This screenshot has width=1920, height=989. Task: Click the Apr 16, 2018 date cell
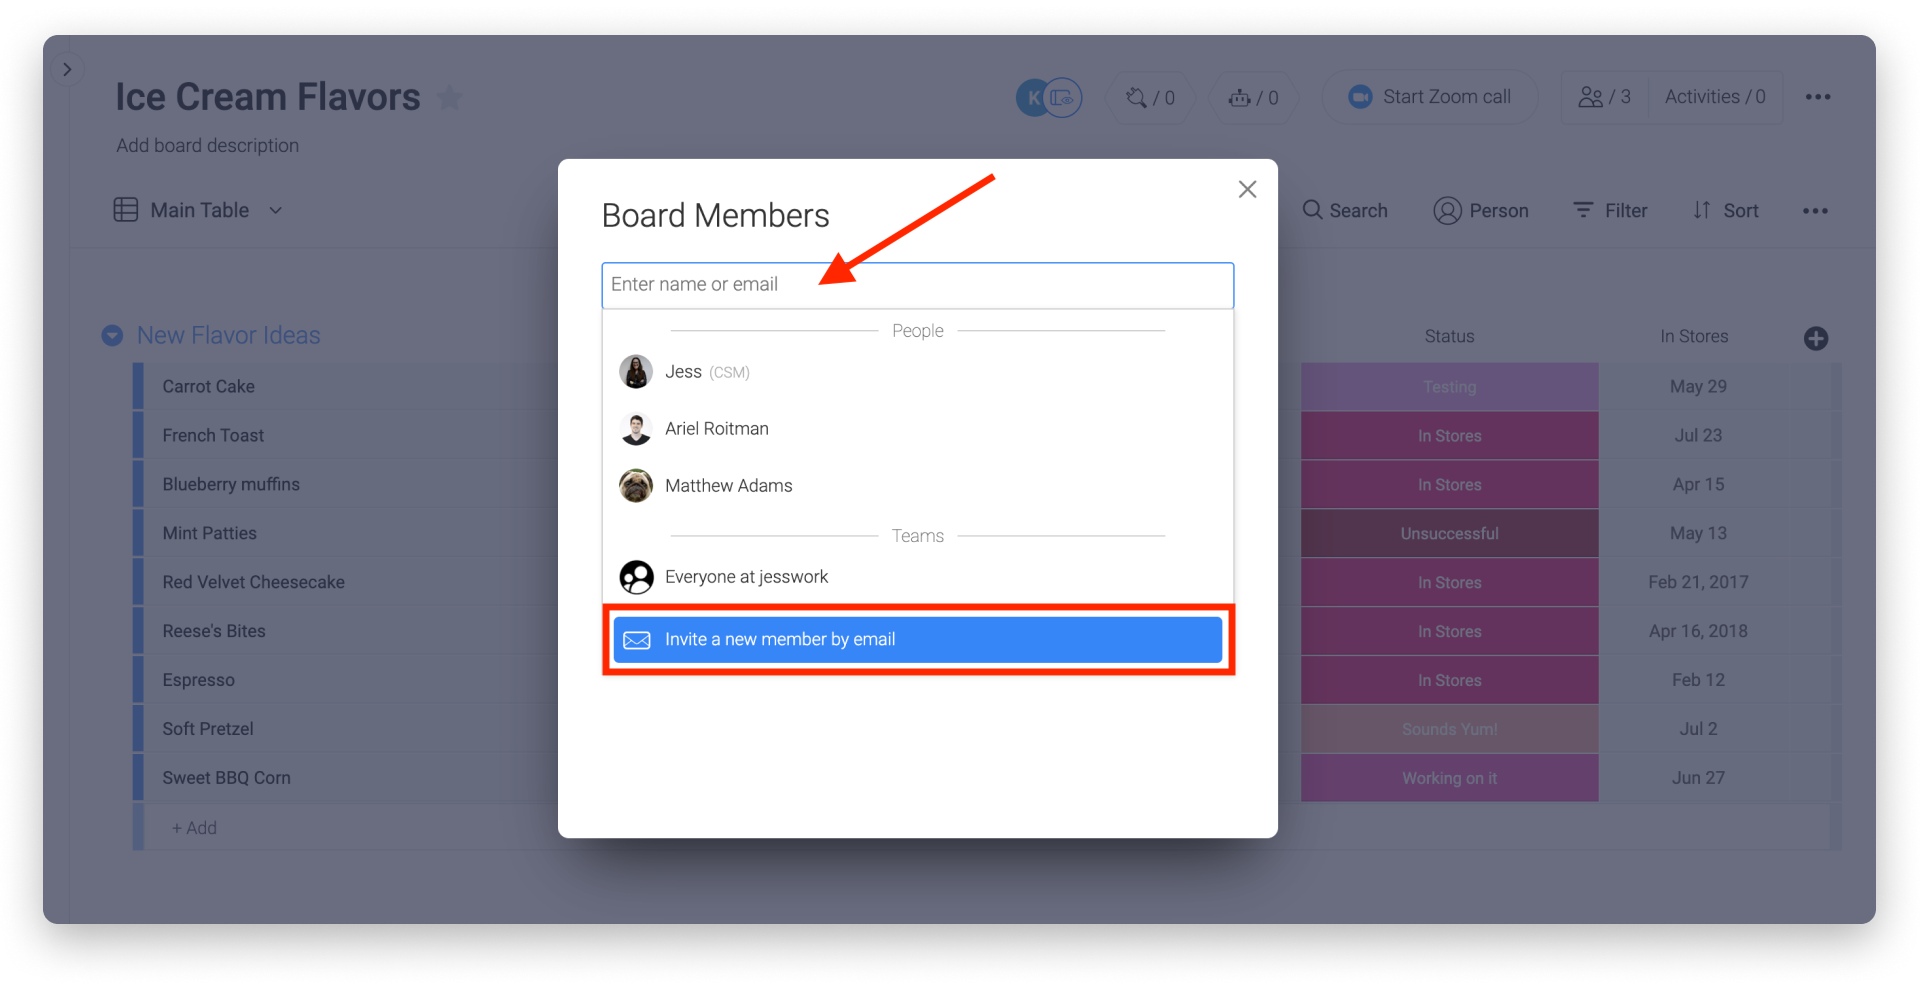[x=1698, y=632]
